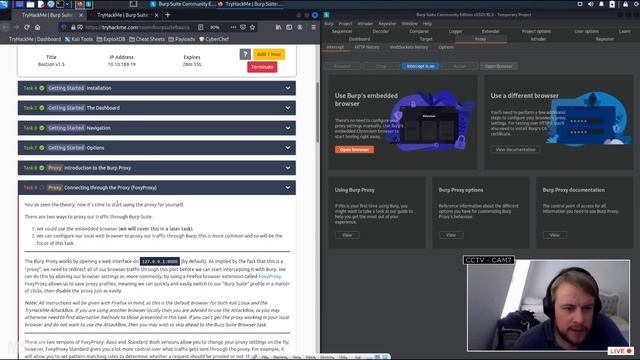Expand Task 4 Installation
Screen dimensions: 640x360
pyautogui.click(x=157, y=88)
